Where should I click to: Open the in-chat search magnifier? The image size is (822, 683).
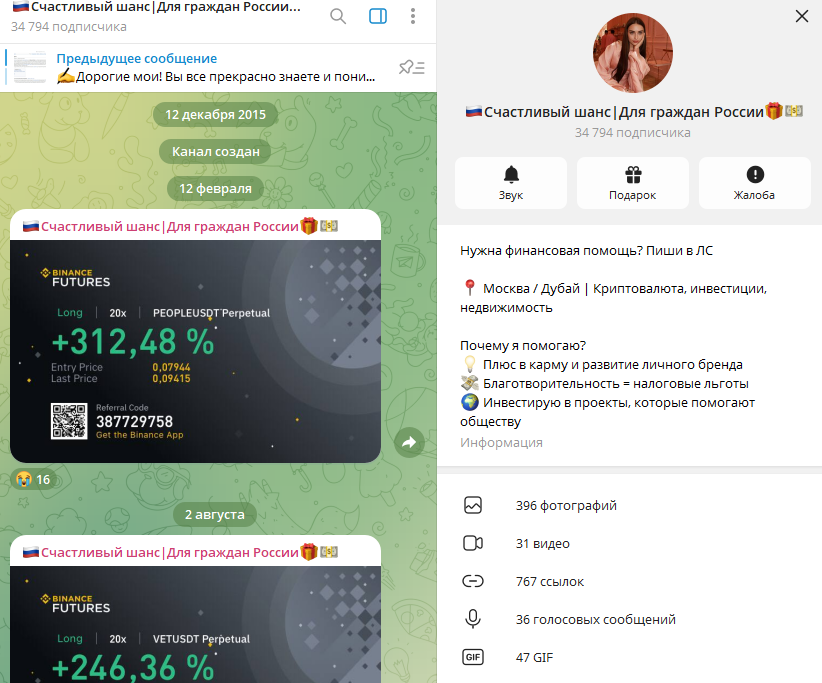tap(337, 16)
